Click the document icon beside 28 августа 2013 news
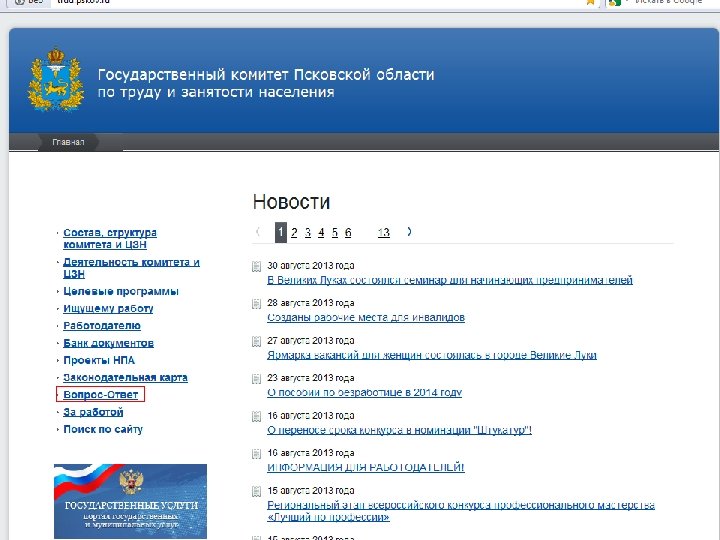 256,304
